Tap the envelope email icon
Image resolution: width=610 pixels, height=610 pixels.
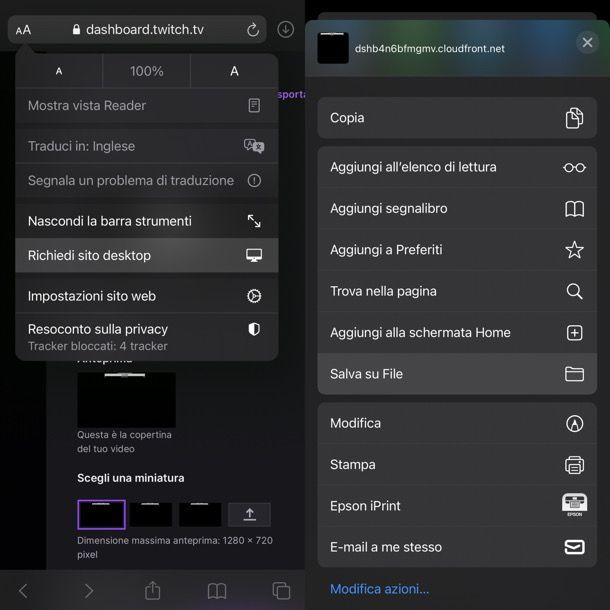pos(575,547)
